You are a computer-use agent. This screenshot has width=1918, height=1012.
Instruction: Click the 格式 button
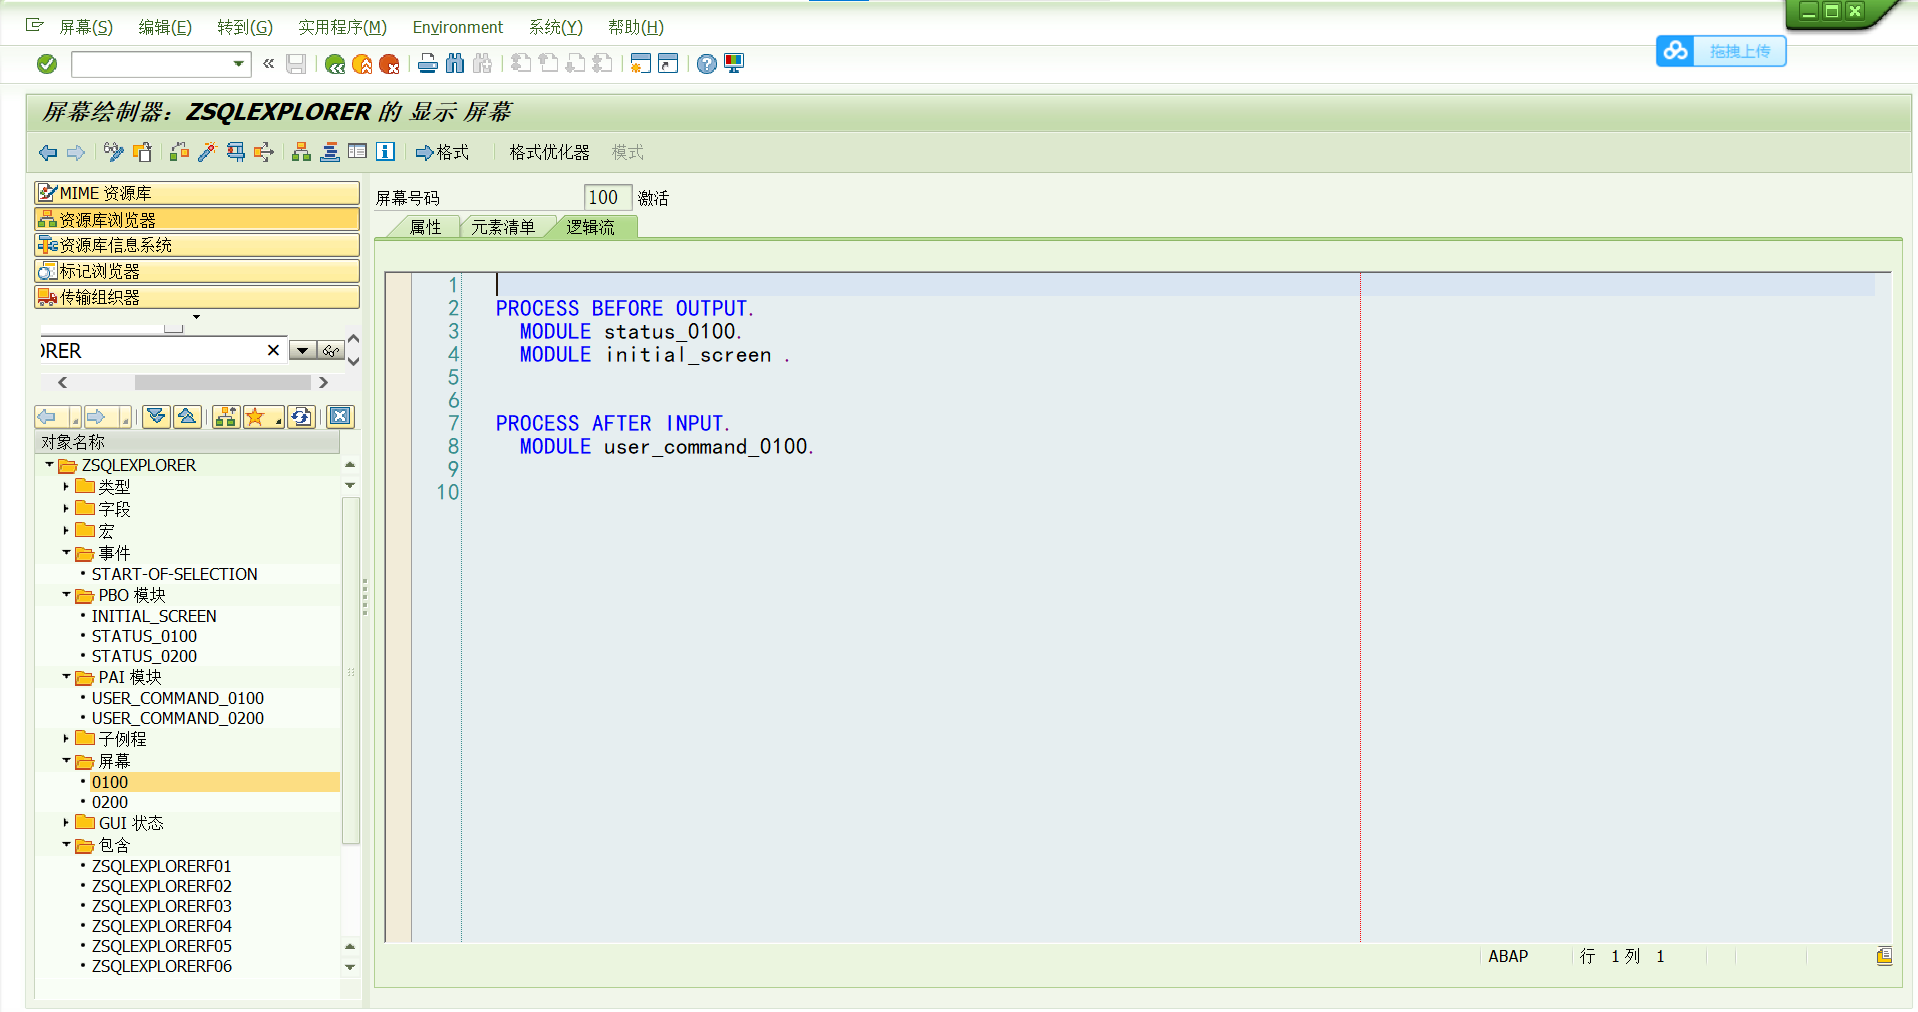click(443, 152)
